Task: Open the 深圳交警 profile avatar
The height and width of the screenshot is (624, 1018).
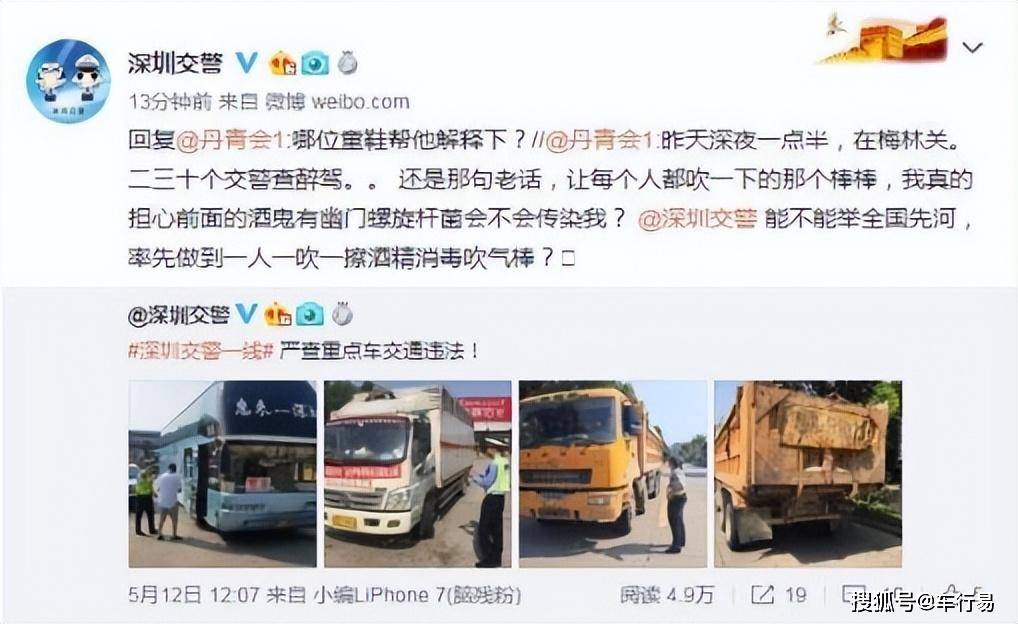Action: tap(68, 81)
